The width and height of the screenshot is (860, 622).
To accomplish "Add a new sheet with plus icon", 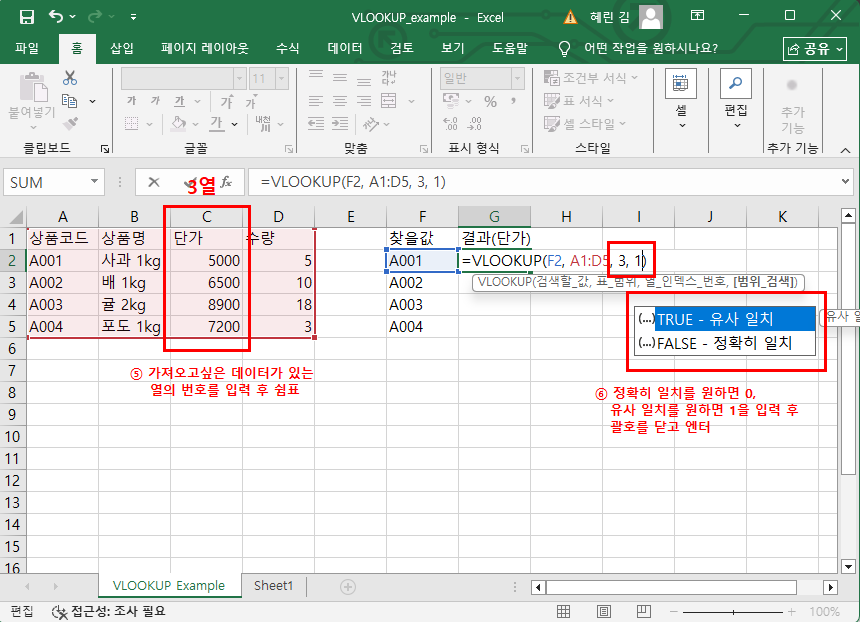I will click(348, 586).
